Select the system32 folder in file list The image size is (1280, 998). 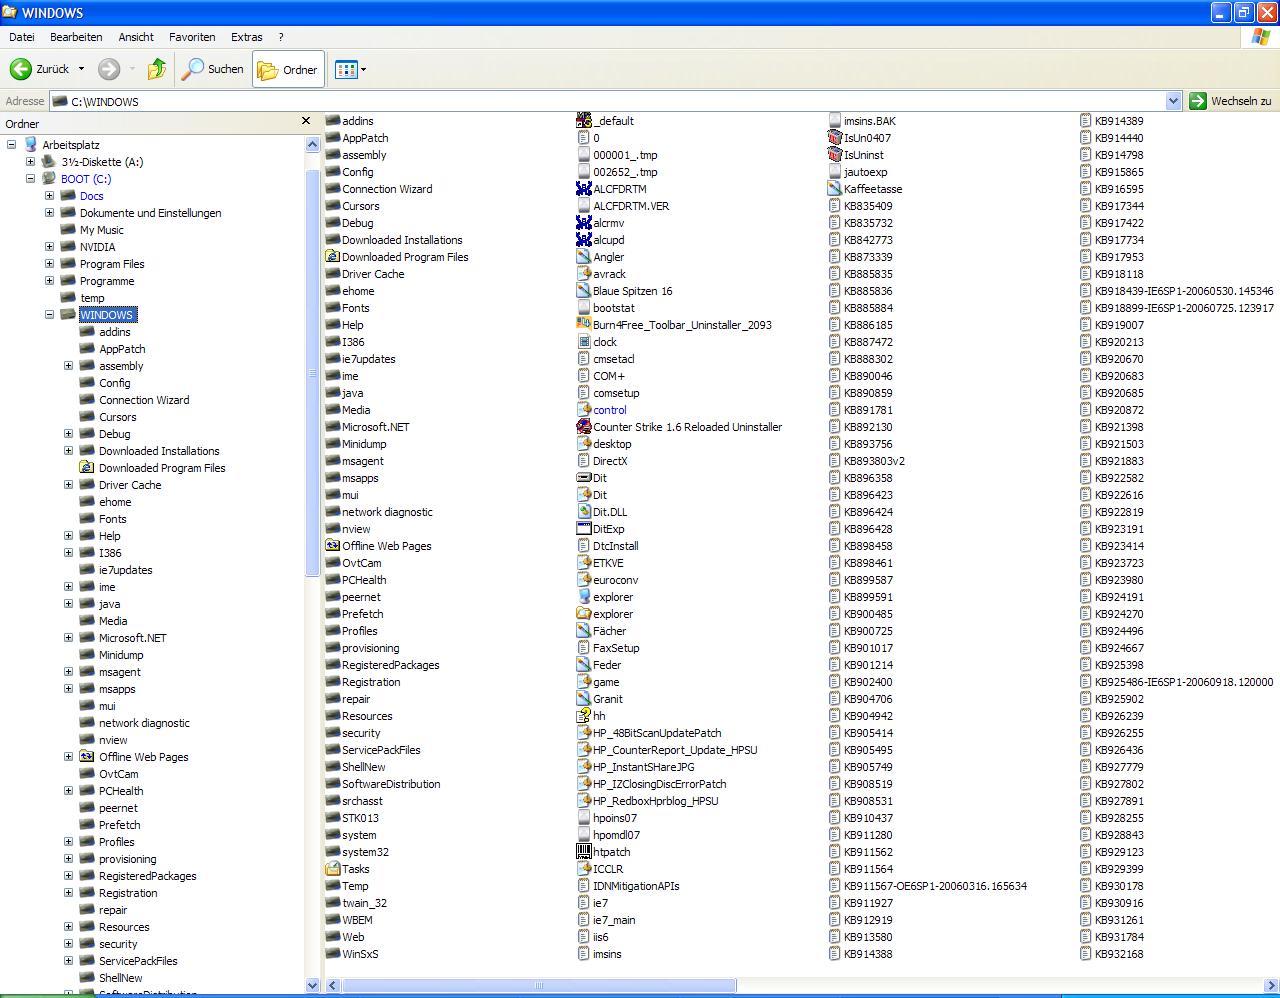tap(357, 852)
